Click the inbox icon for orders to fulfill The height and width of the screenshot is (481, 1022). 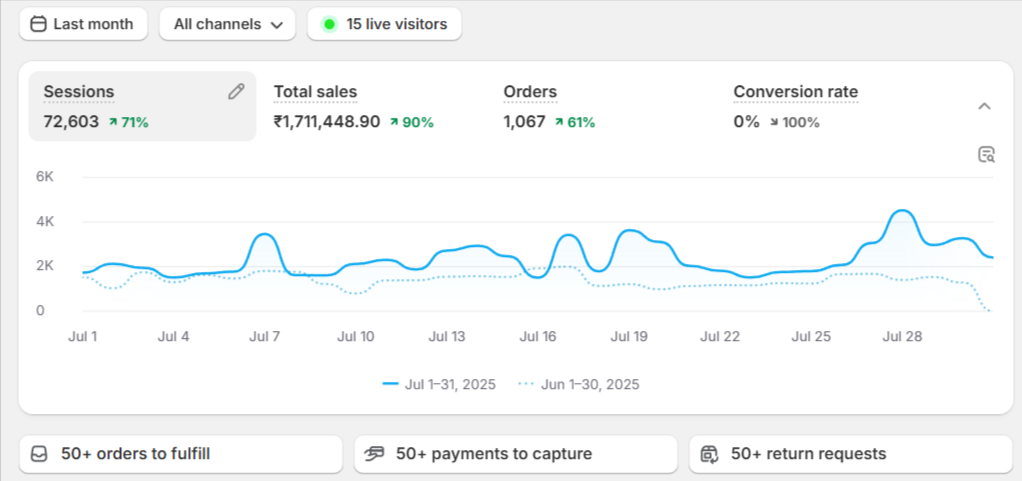pos(39,454)
